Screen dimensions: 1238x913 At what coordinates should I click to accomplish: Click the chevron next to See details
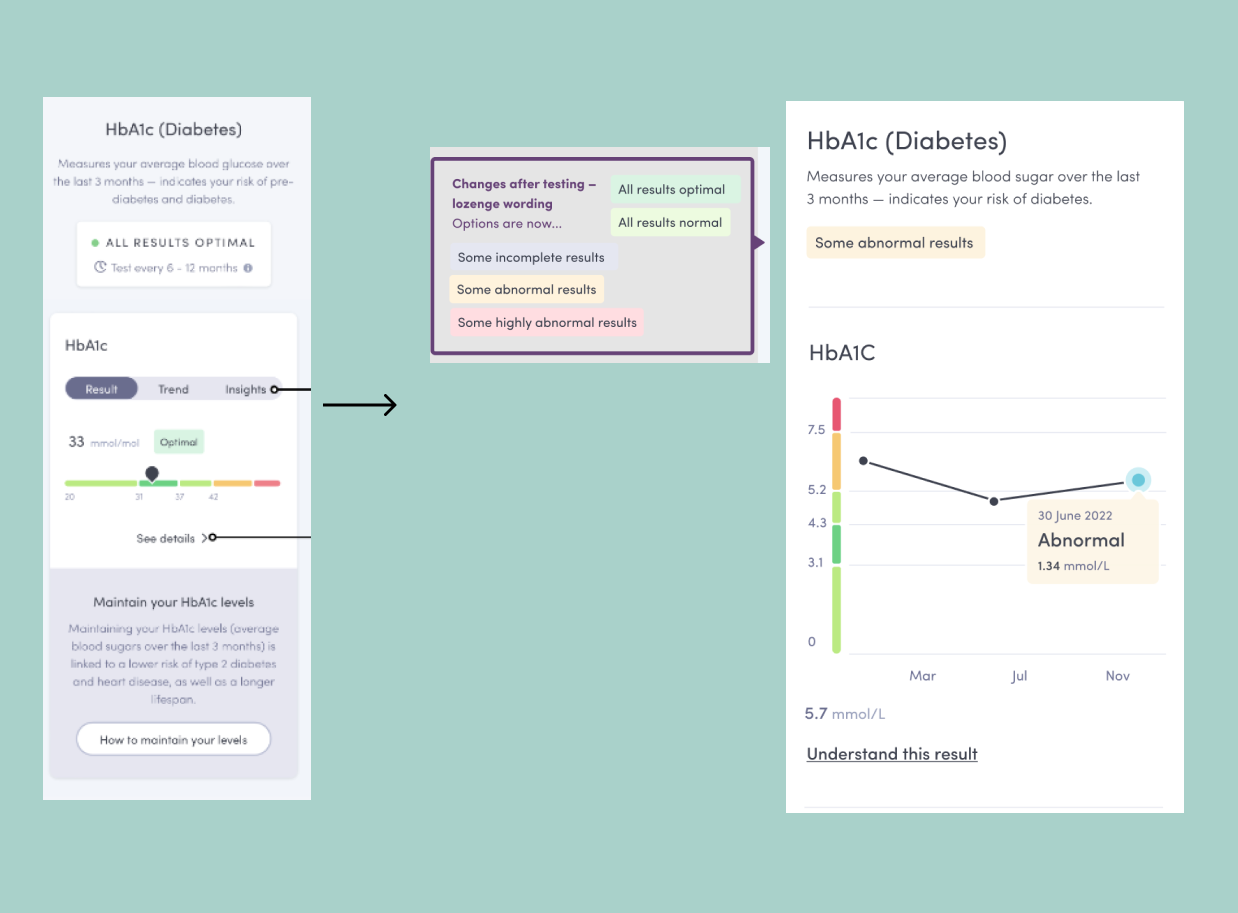click(x=204, y=538)
